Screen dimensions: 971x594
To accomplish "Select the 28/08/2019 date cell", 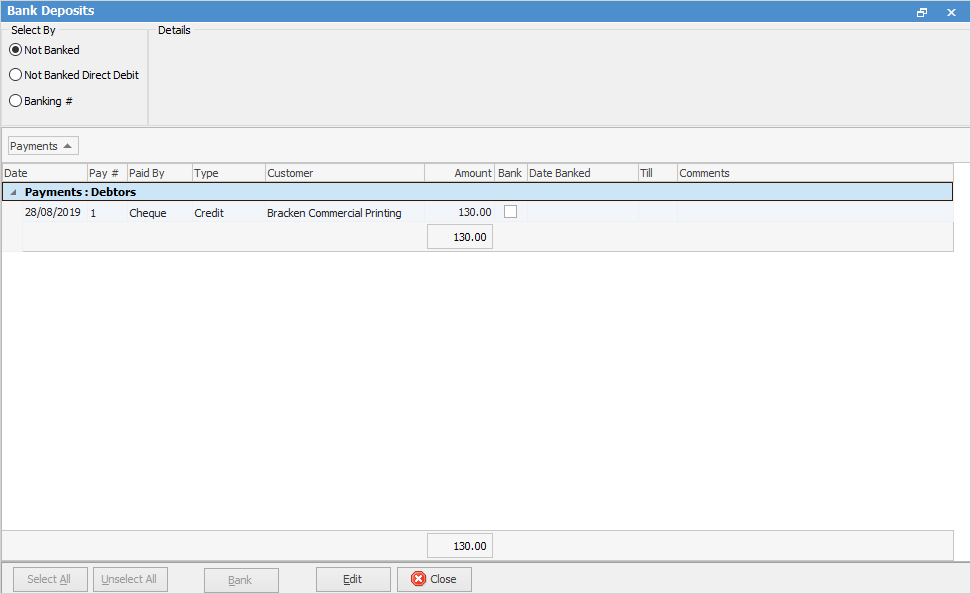I will [54, 212].
